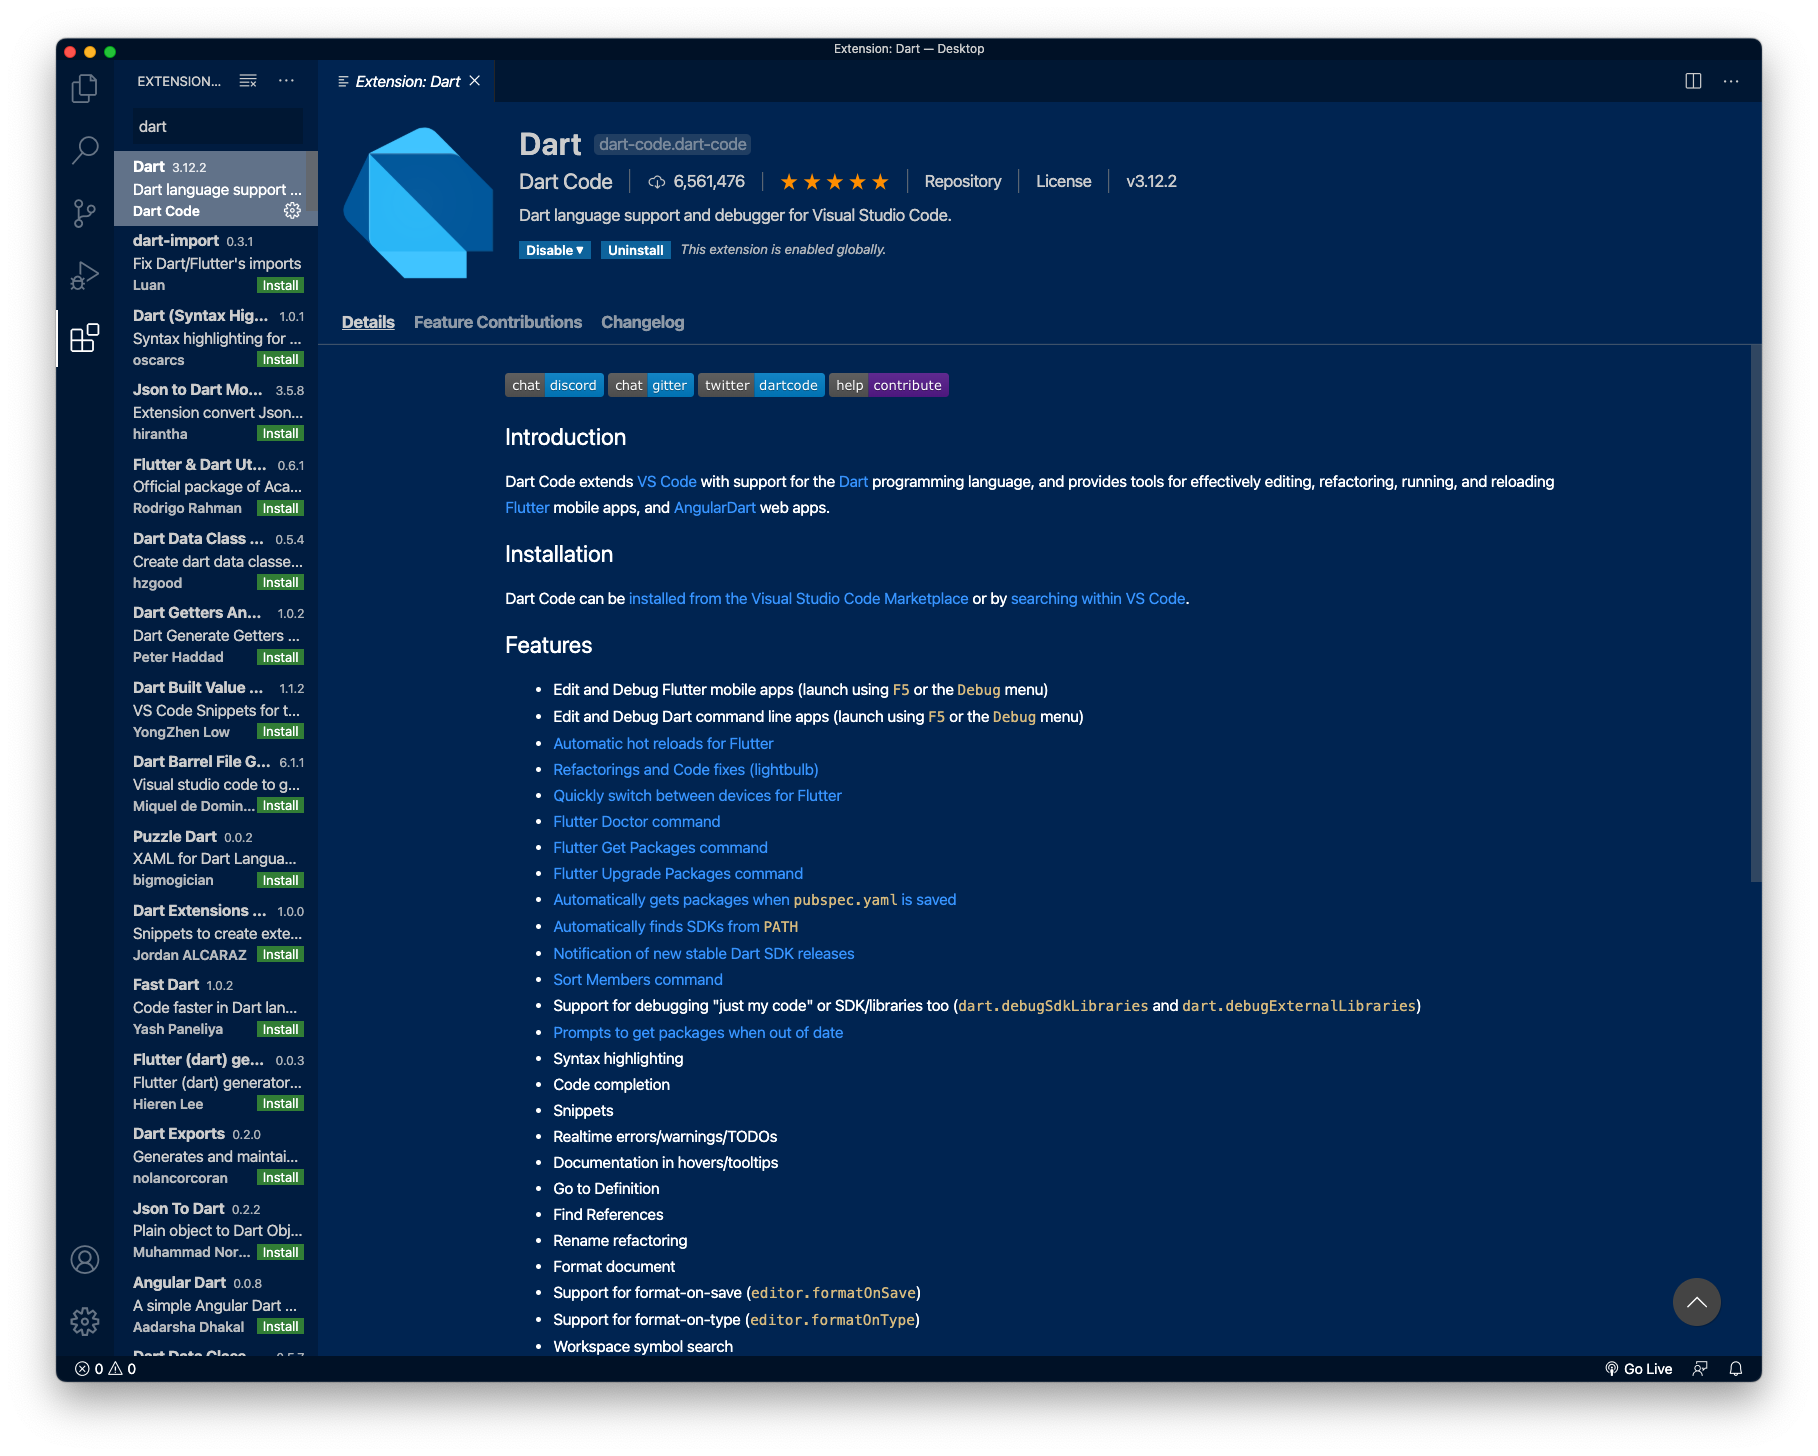
Task: Open the Extensions view icon
Action: tap(85, 338)
